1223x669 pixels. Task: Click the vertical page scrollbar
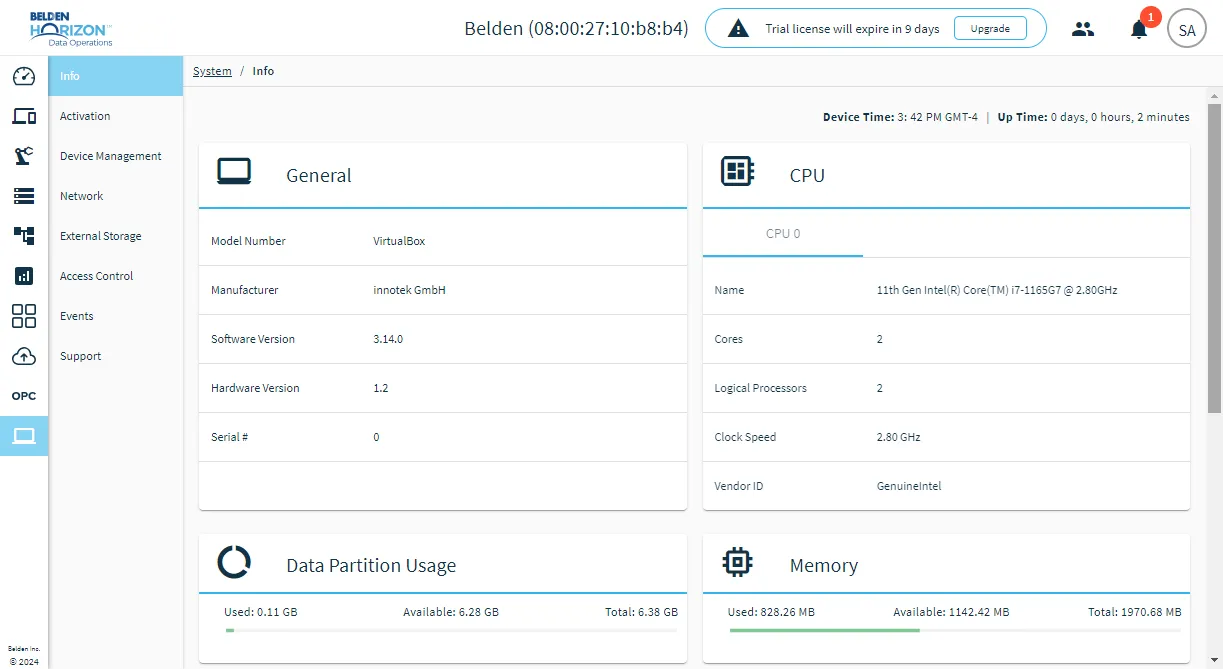[x=1214, y=258]
